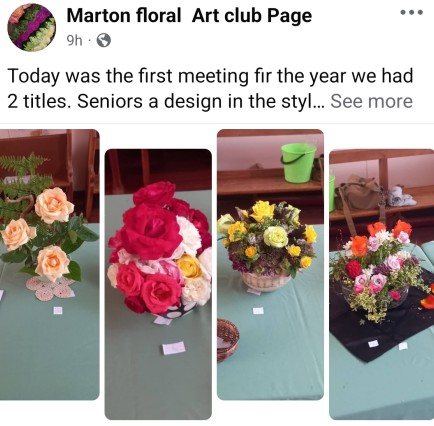The image size is (434, 426).
Task: Open the yellow flower basket photo
Action: pos(270,264)
